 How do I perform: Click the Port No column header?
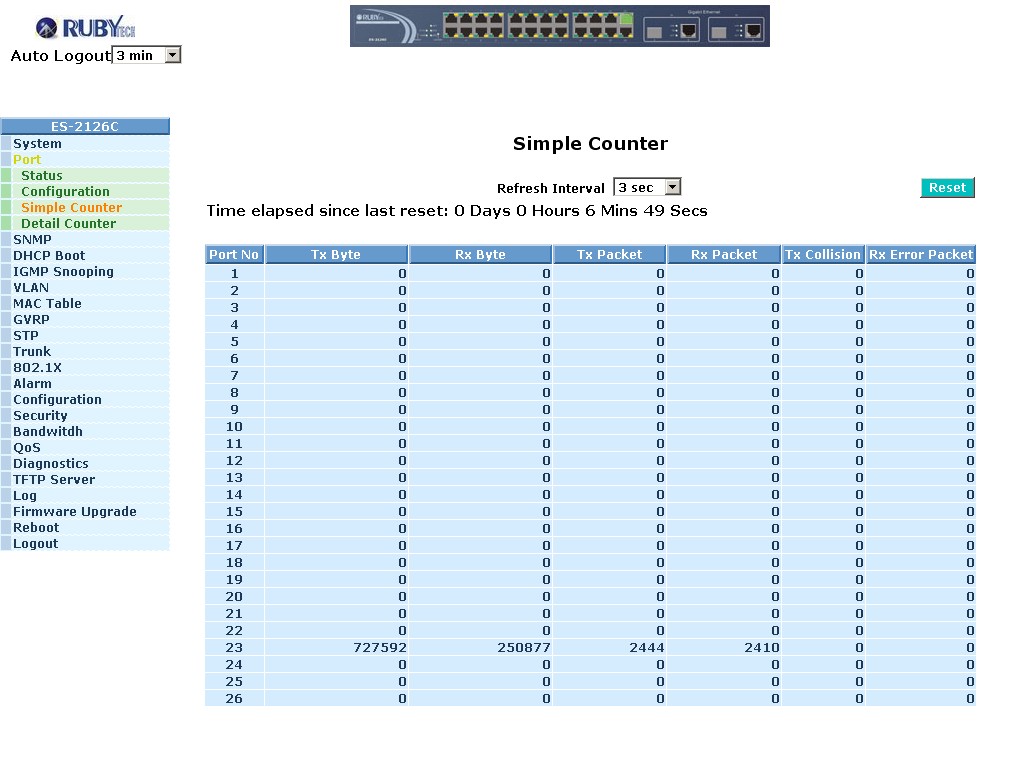234,255
